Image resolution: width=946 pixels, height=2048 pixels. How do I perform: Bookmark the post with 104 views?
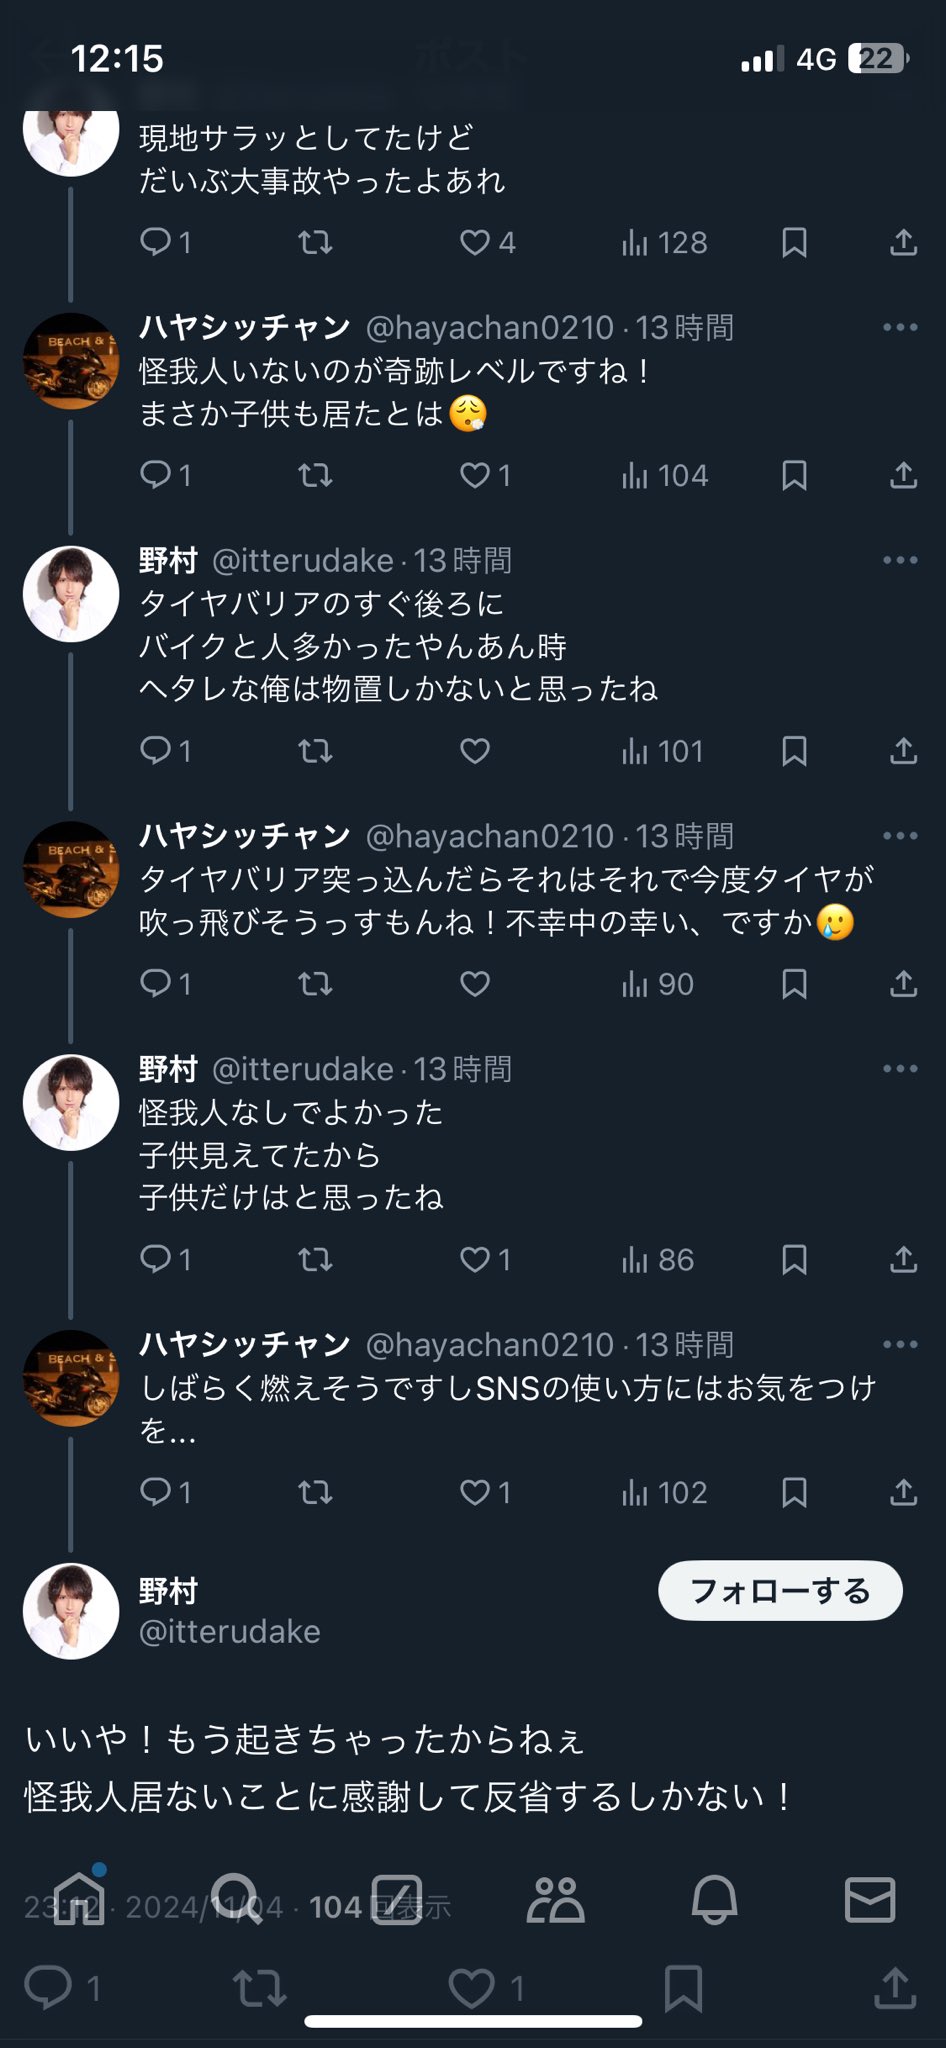(794, 475)
